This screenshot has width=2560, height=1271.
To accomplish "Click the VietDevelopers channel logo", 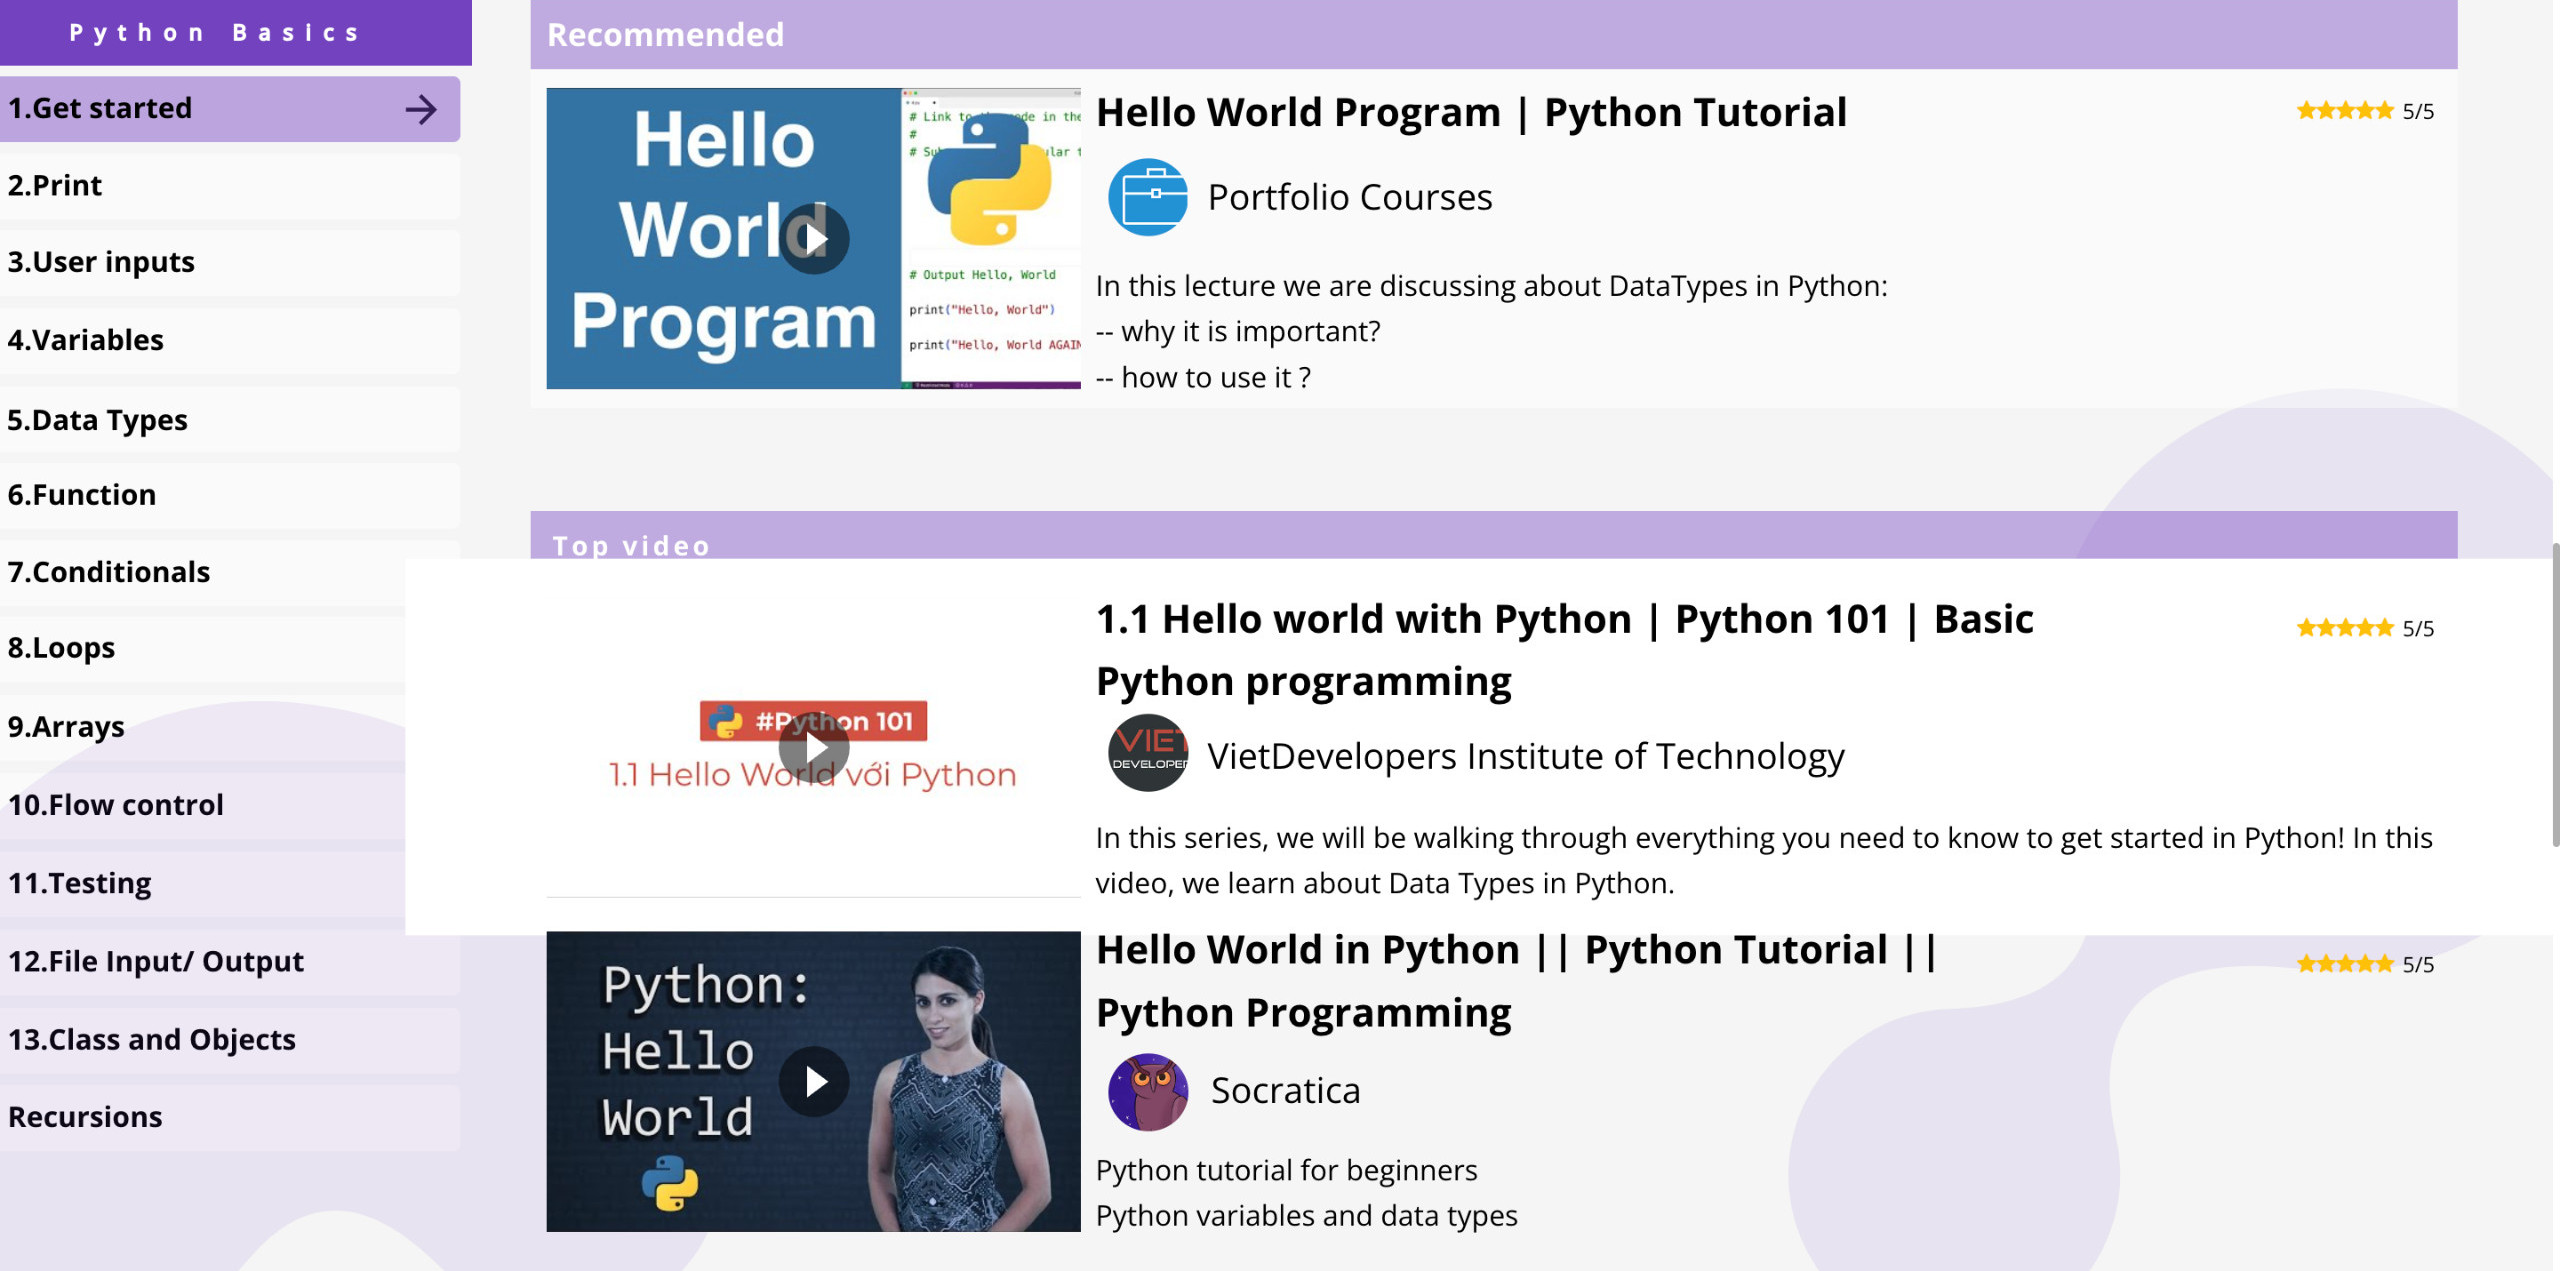I will click(1147, 753).
